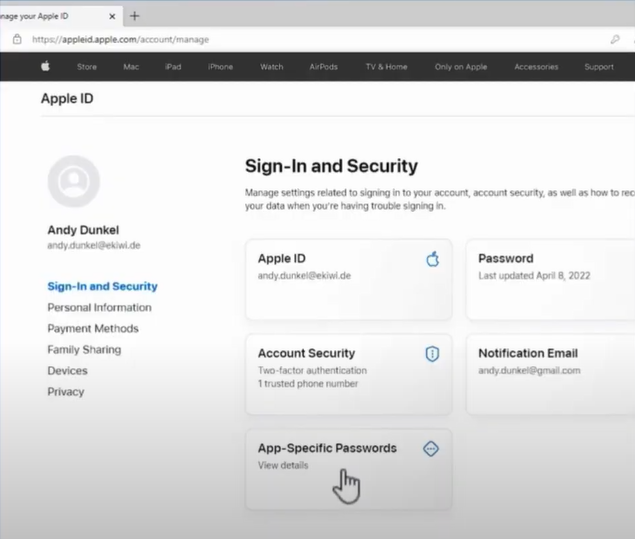Click the Sign-In and Security heading
The width and height of the screenshot is (635, 539).
[x=331, y=166]
